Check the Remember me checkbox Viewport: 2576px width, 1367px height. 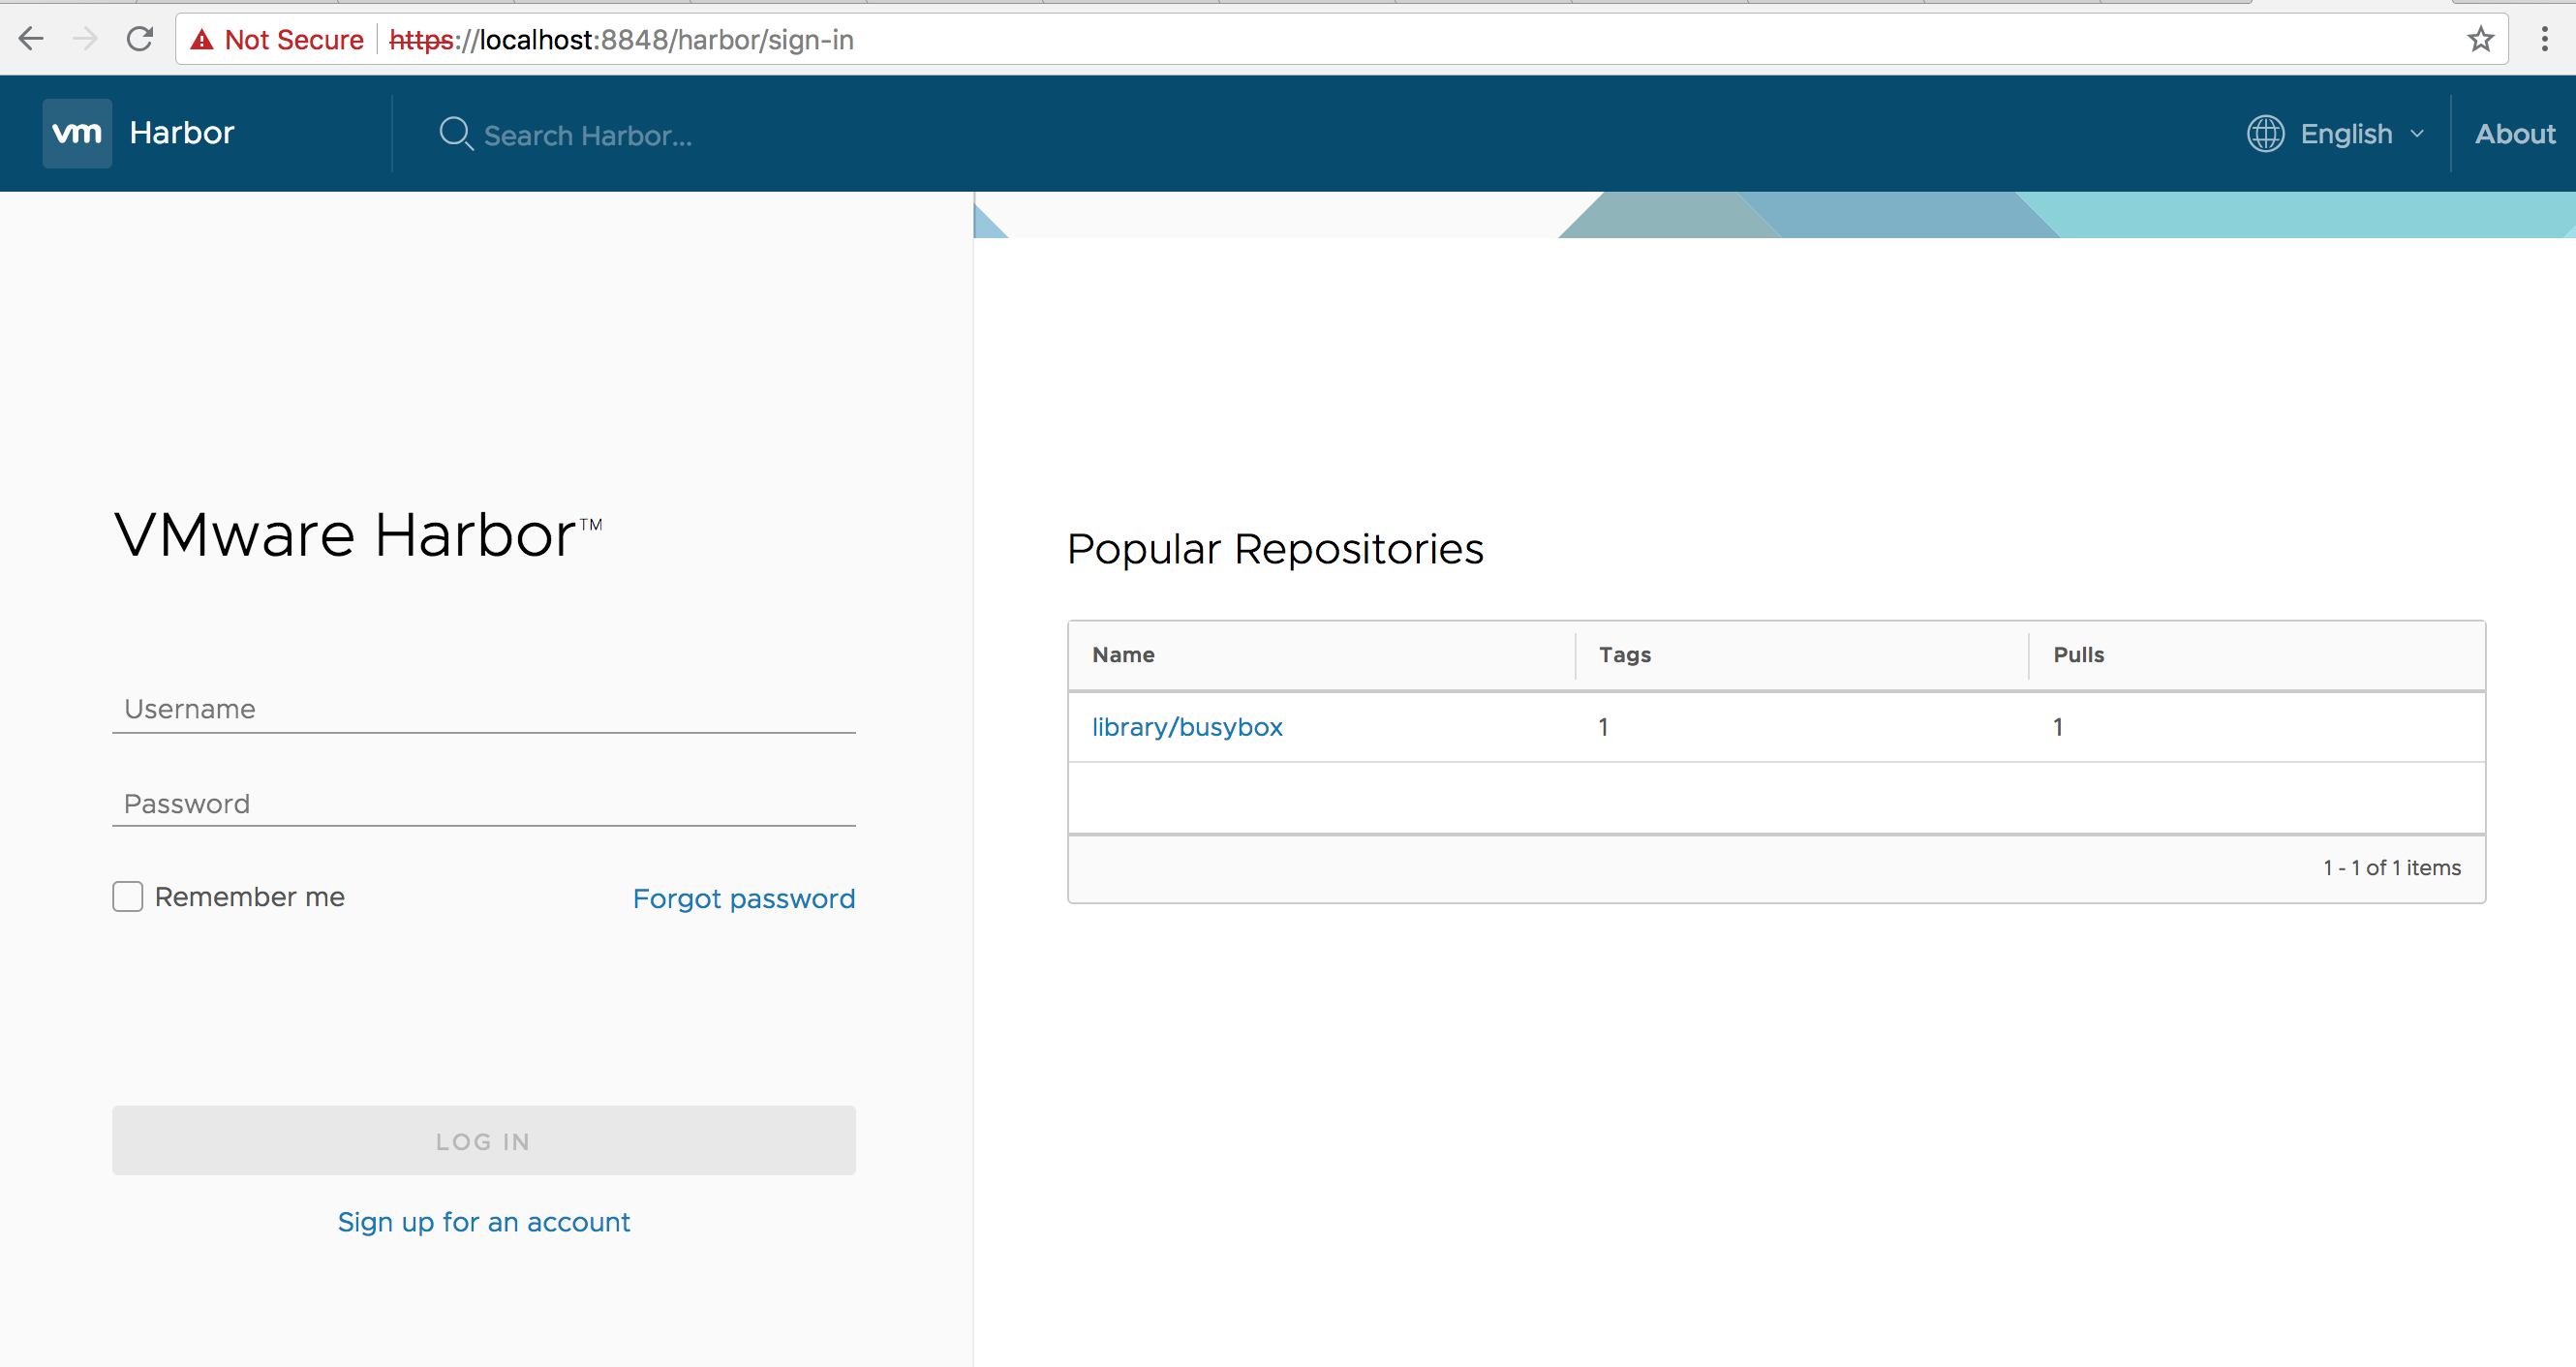pyautogui.click(x=128, y=896)
